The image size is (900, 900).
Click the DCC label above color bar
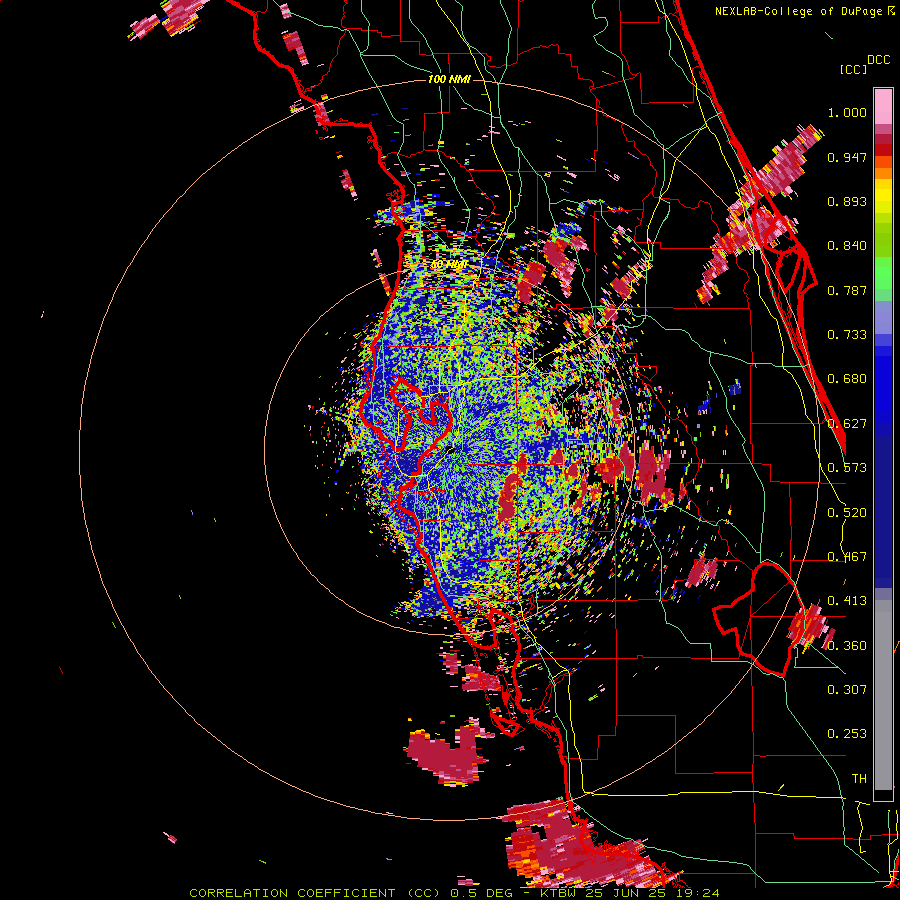(x=879, y=60)
